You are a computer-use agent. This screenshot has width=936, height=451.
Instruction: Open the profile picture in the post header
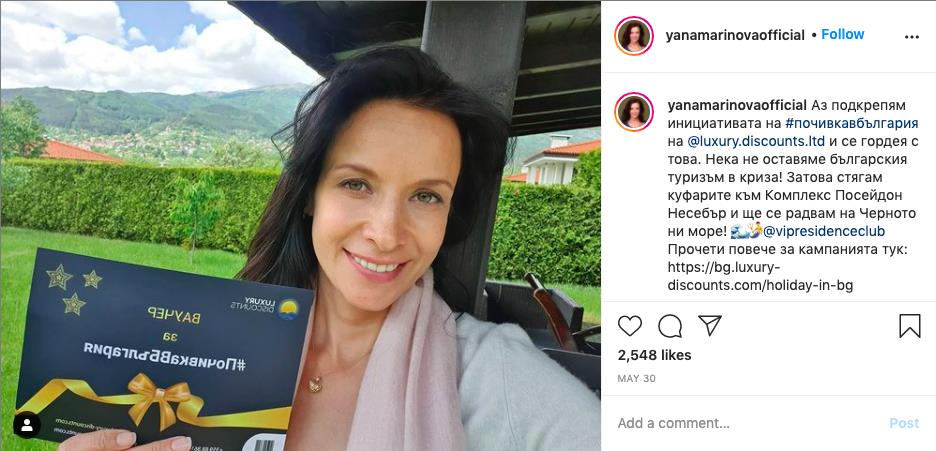click(x=633, y=36)
